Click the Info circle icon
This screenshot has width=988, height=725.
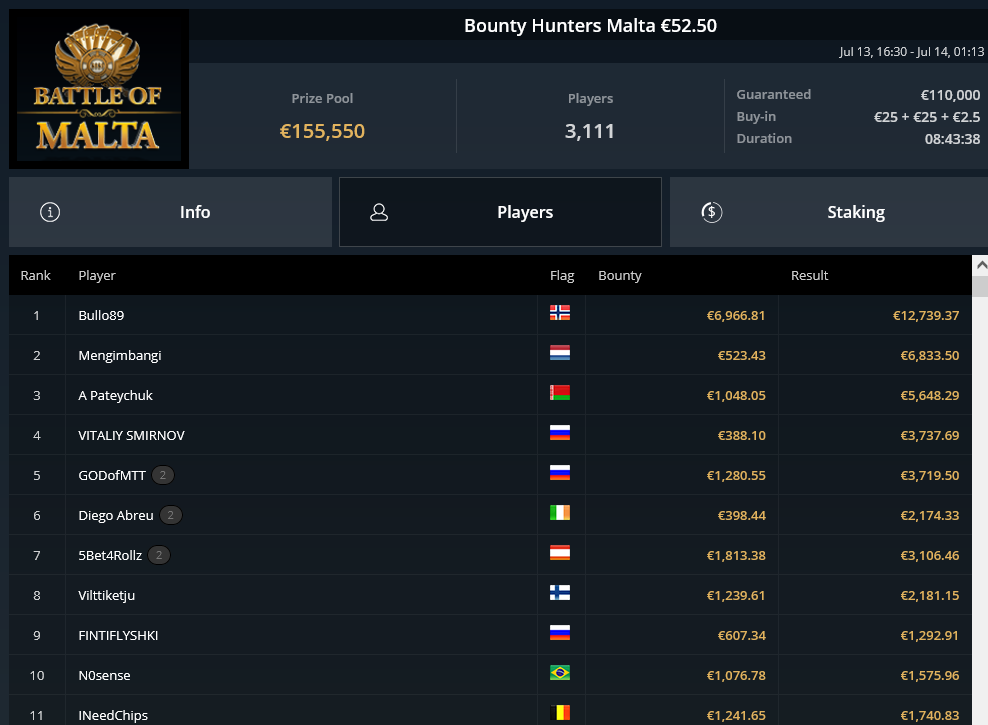point(50,212)
